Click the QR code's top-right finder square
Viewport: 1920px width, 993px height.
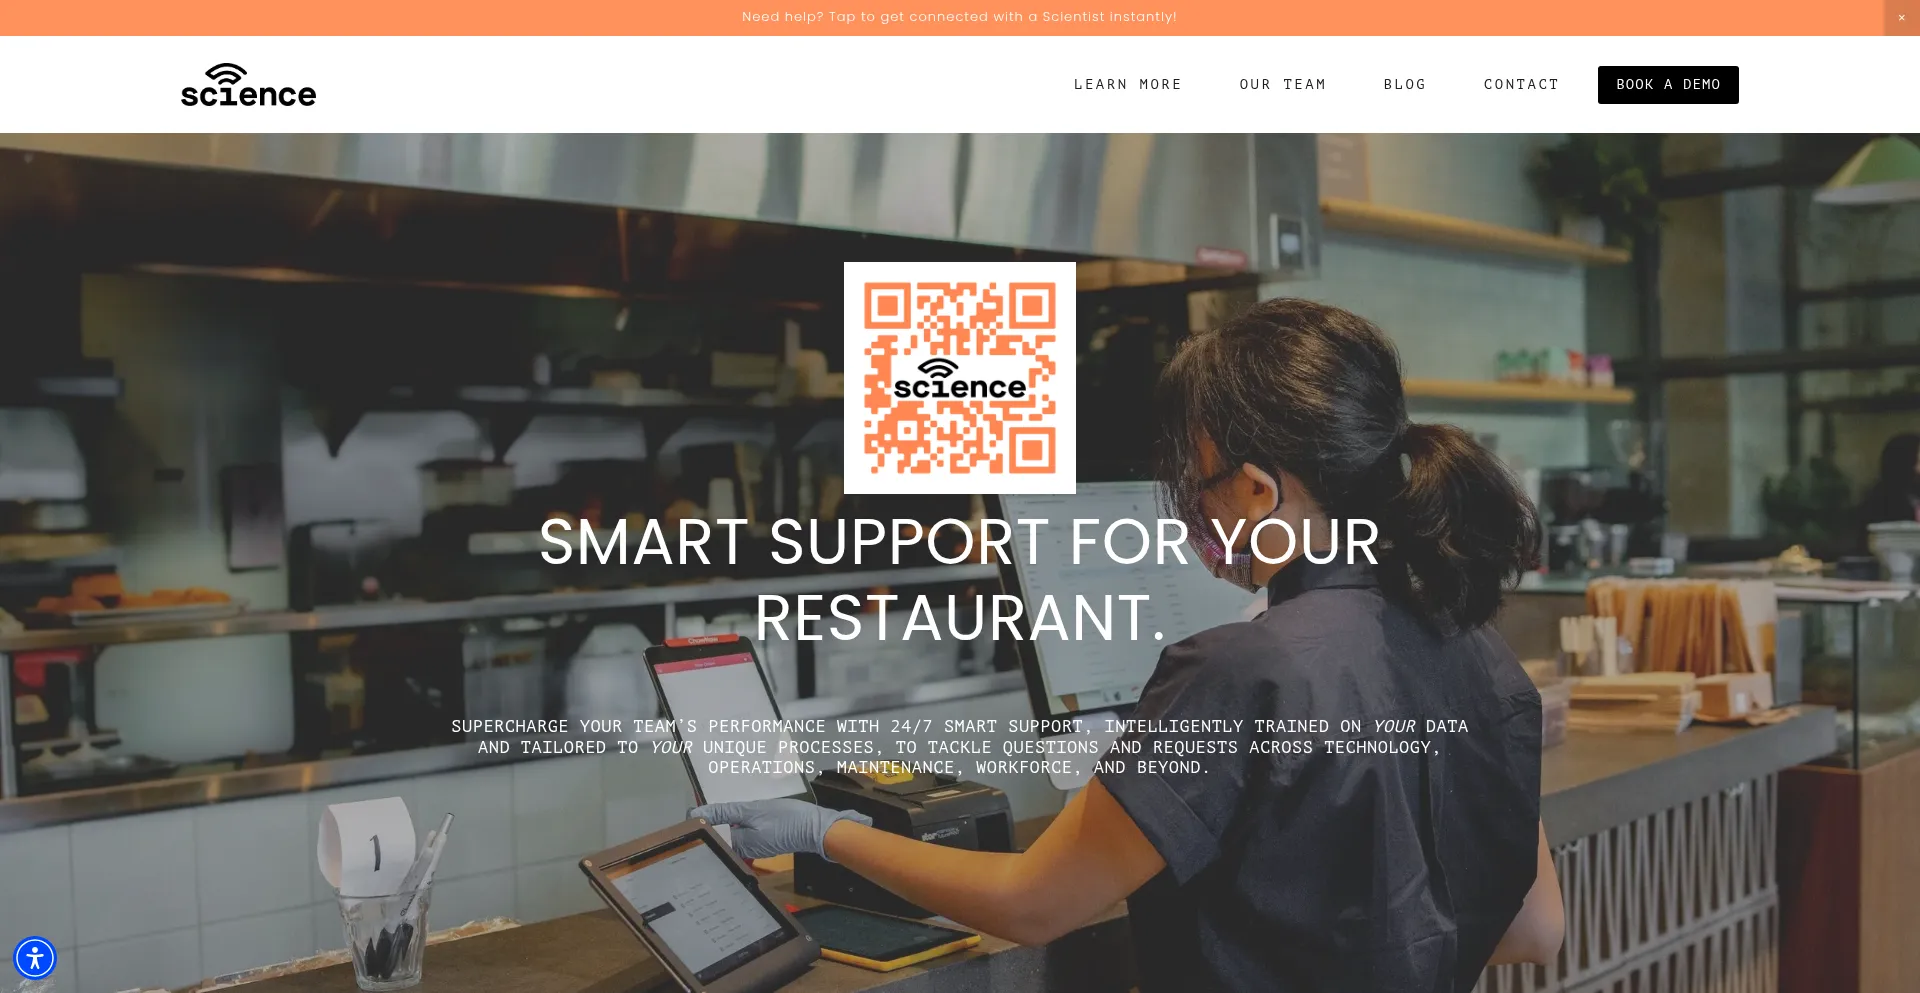tap(1032, 305)
